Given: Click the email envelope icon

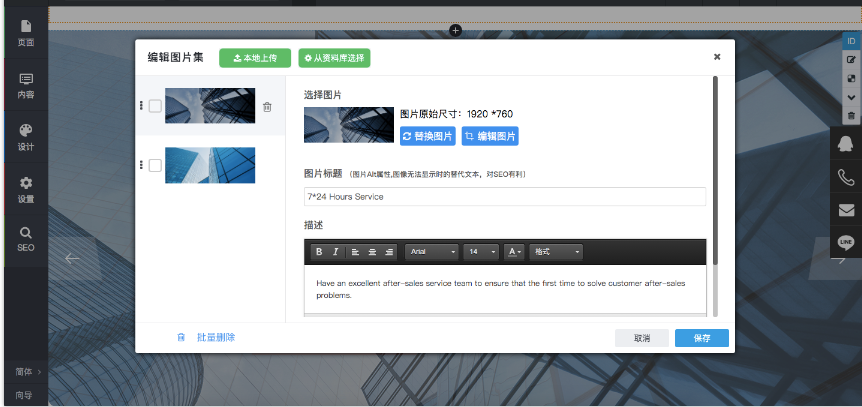Looking at the screenshot, I should click(x=845, y=210).
